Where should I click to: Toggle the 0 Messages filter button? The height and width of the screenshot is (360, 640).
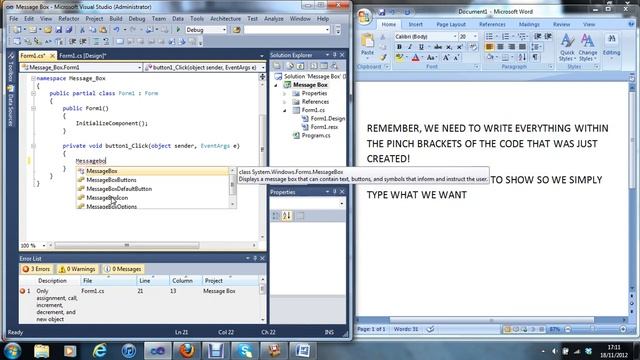point(123,269)
